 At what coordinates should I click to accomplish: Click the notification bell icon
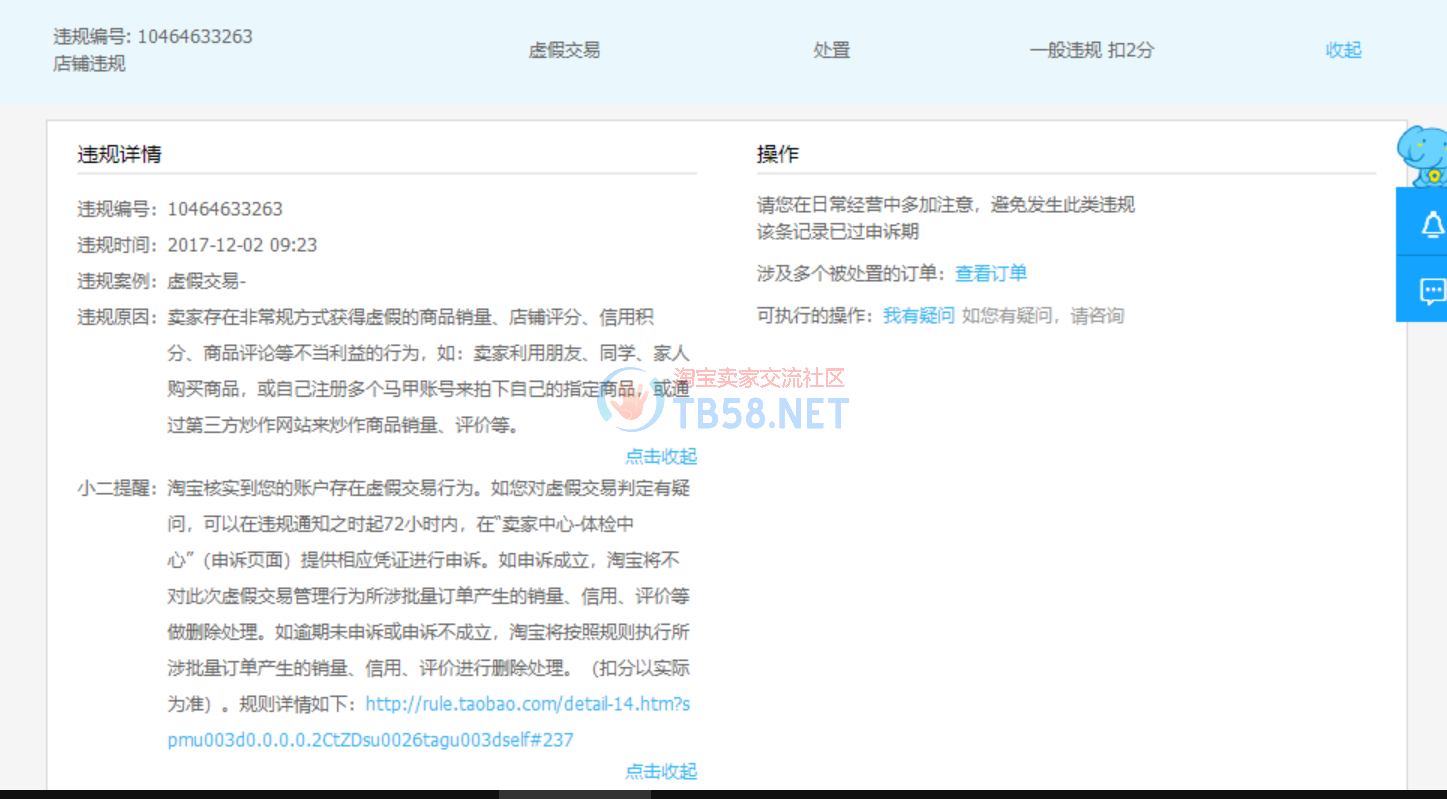pyautogui.click(x=1432, y=225)
